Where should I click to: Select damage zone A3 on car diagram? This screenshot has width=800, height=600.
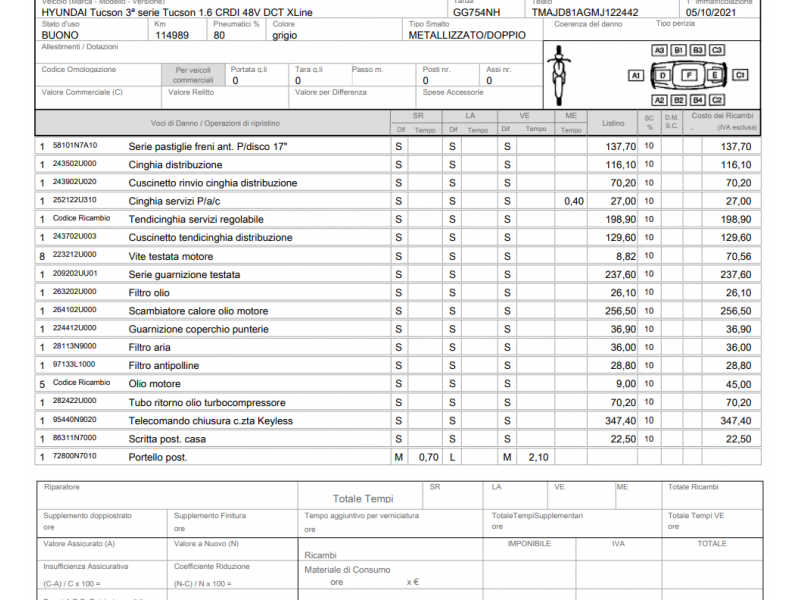[x=659, y=50]
